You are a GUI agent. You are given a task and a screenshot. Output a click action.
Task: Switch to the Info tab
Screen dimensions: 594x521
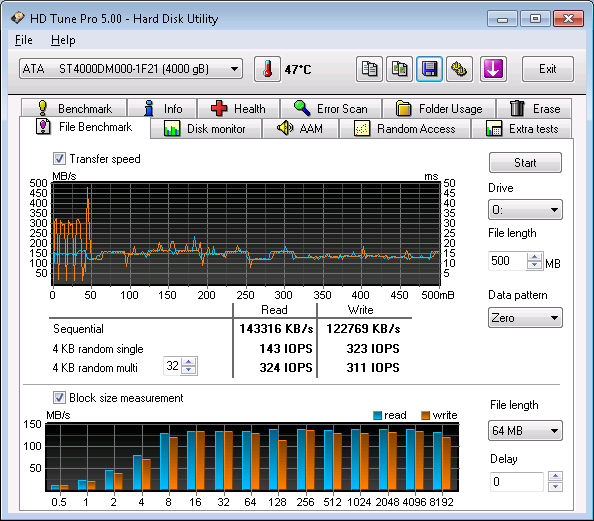tap(163, 108)
